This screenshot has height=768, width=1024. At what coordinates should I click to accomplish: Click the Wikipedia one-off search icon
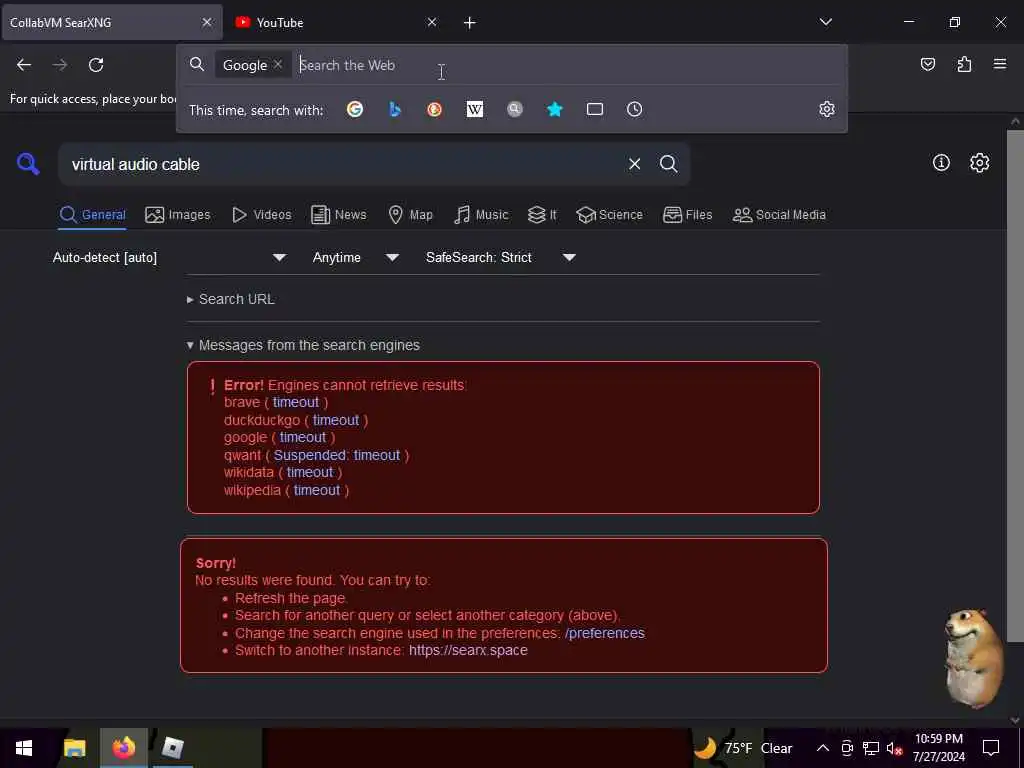pos(475,109)
